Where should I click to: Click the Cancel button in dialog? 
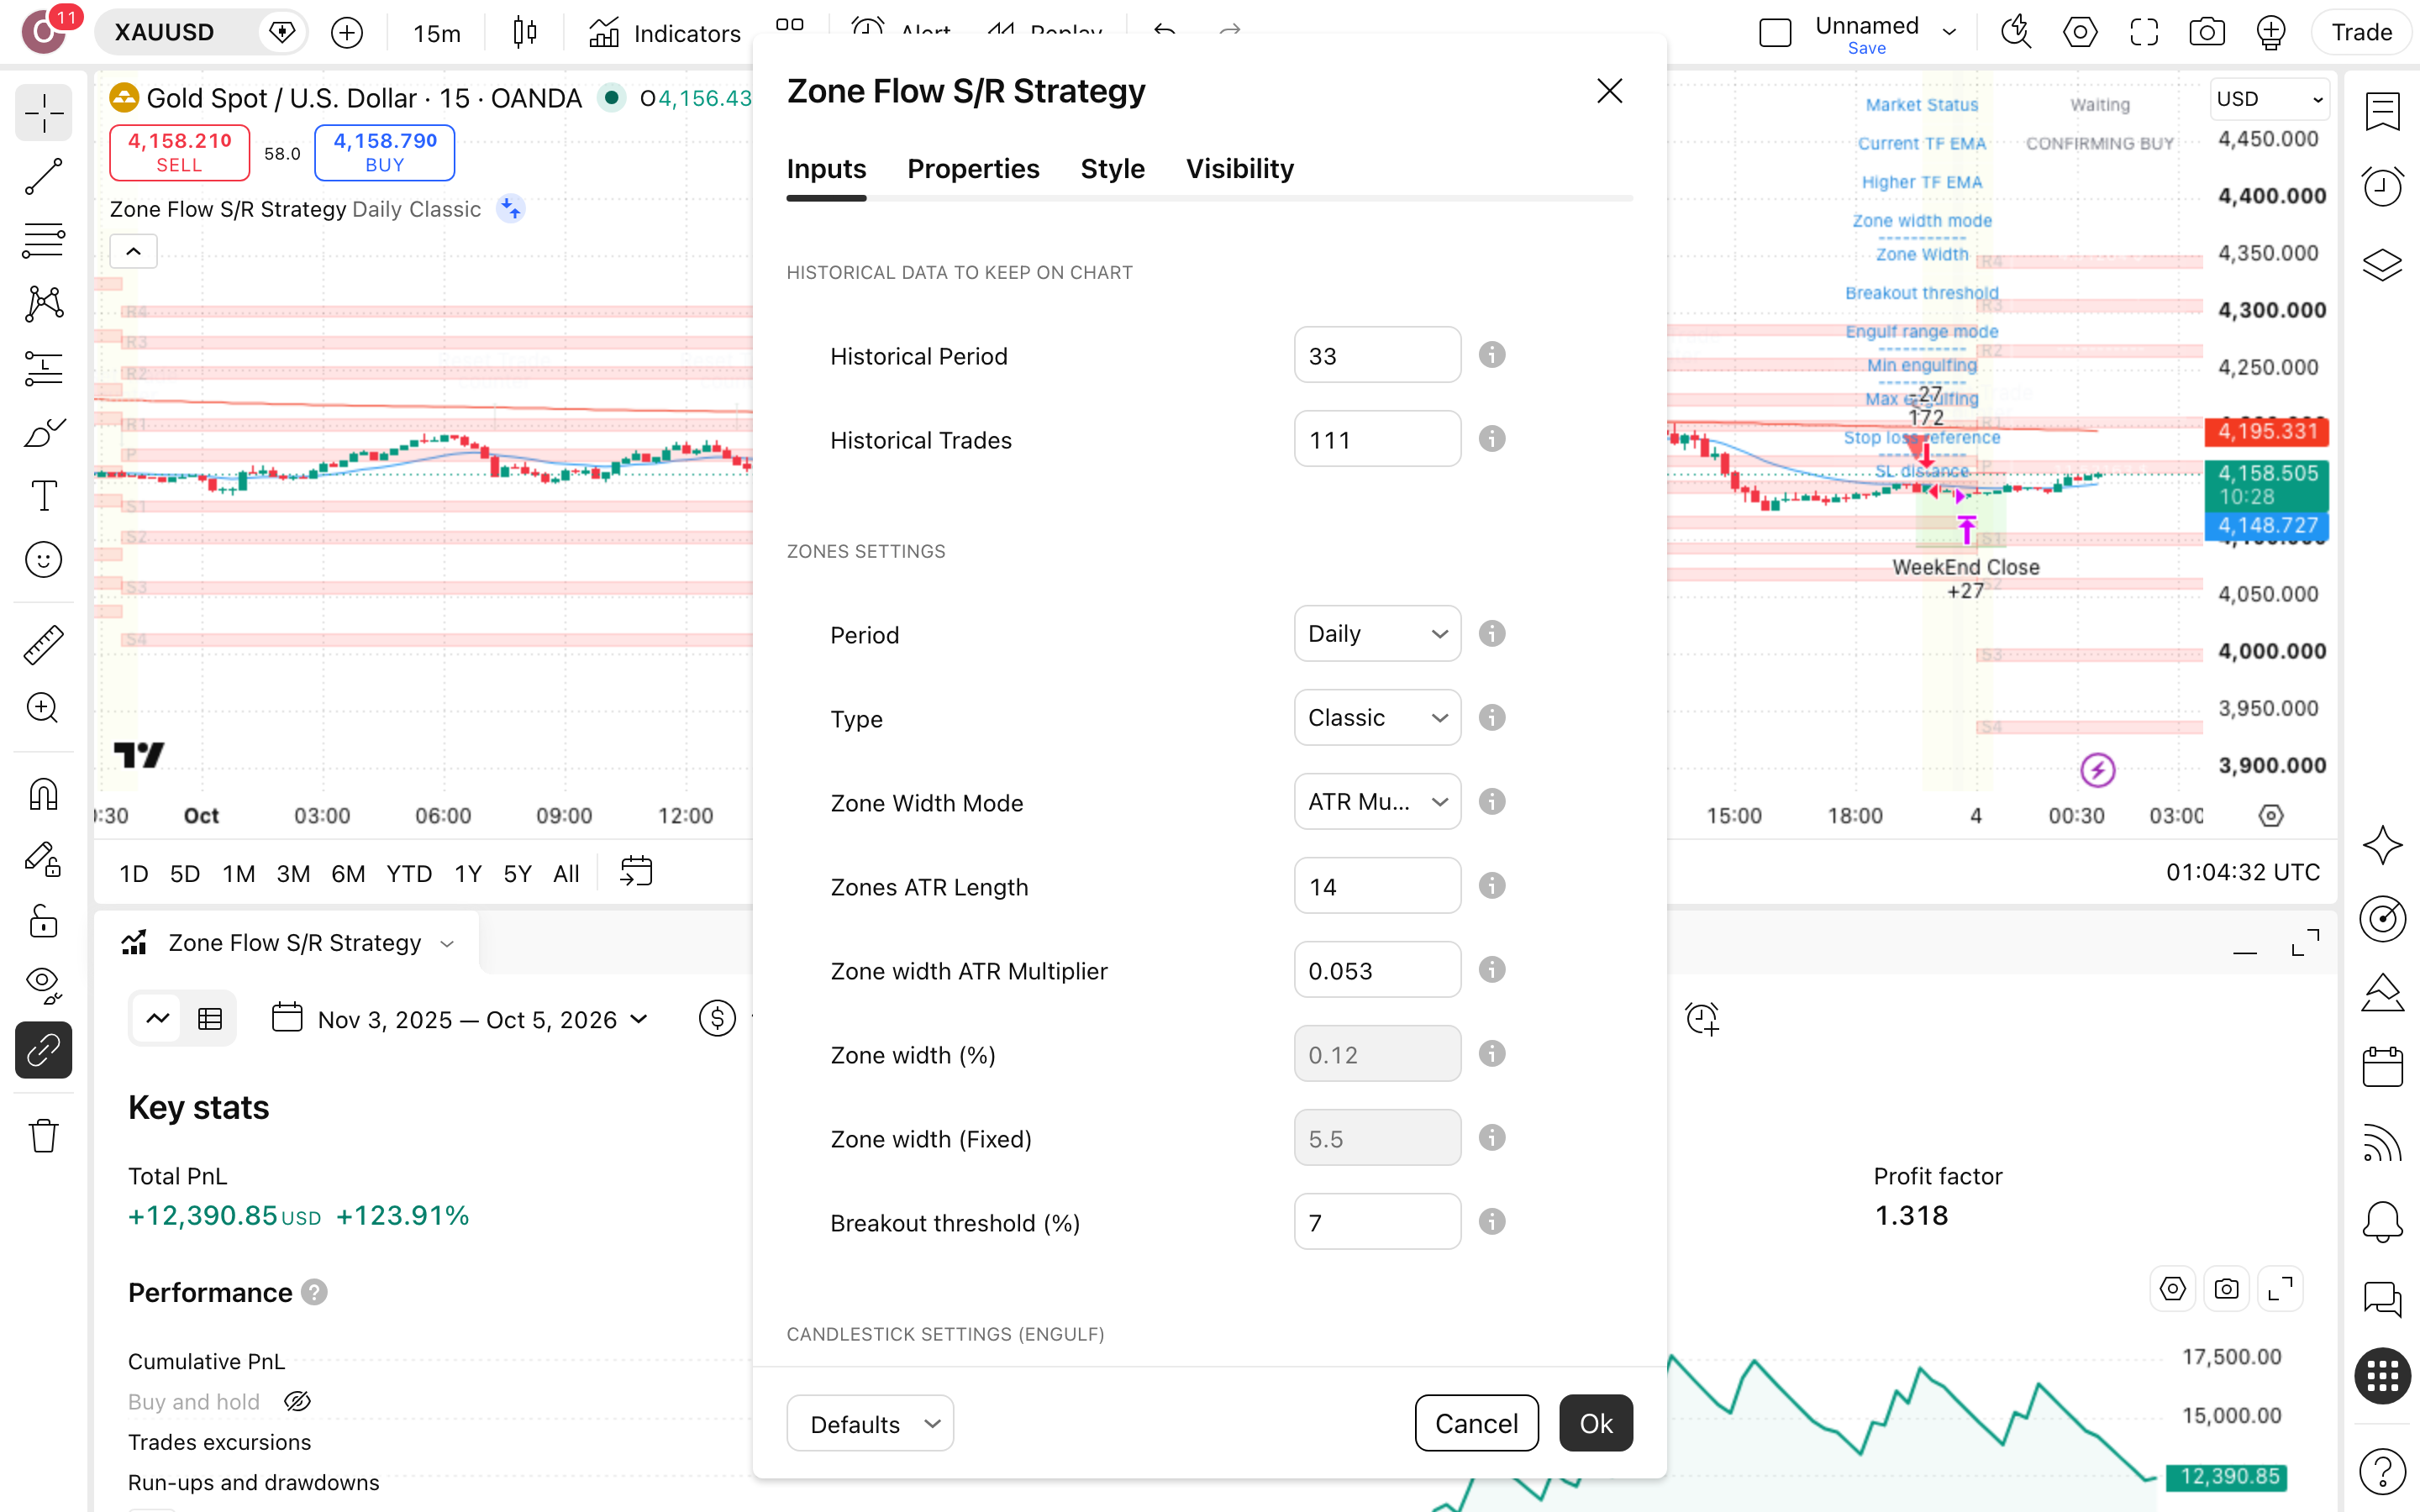[x=1476, y=1424]
